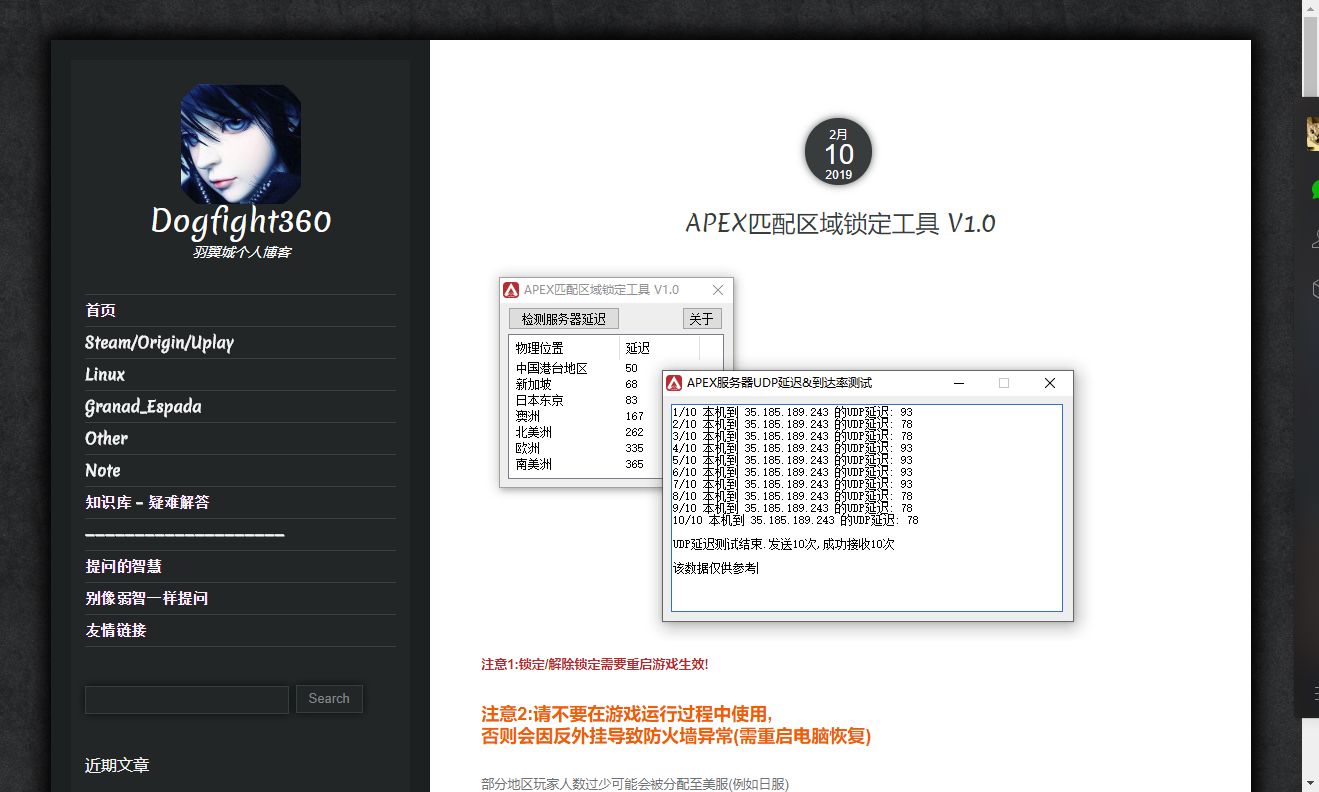Click the Search button
The image size is (1319, 792).
pyautogui.click(x=329, y=699)
